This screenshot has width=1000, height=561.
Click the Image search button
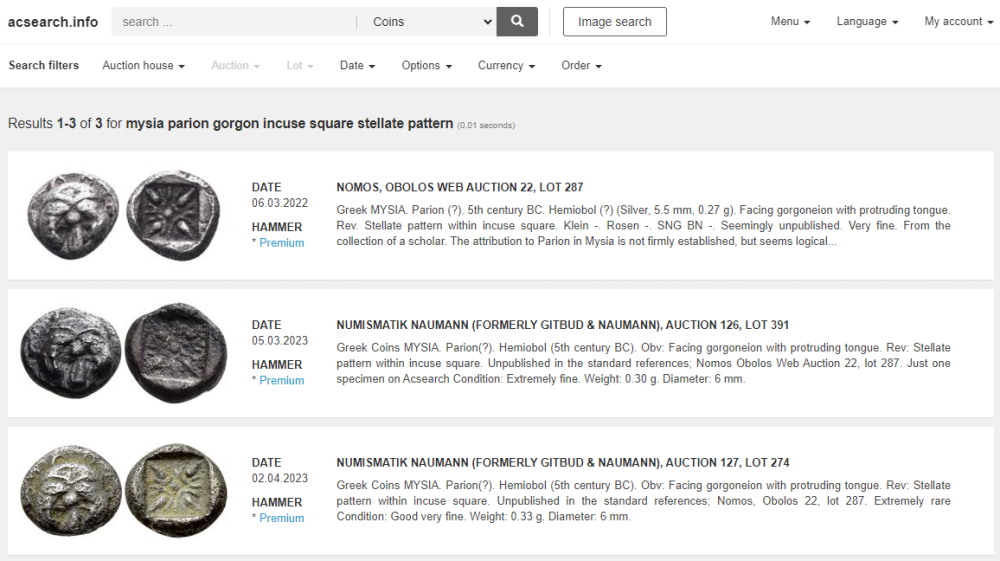[614, 21]
